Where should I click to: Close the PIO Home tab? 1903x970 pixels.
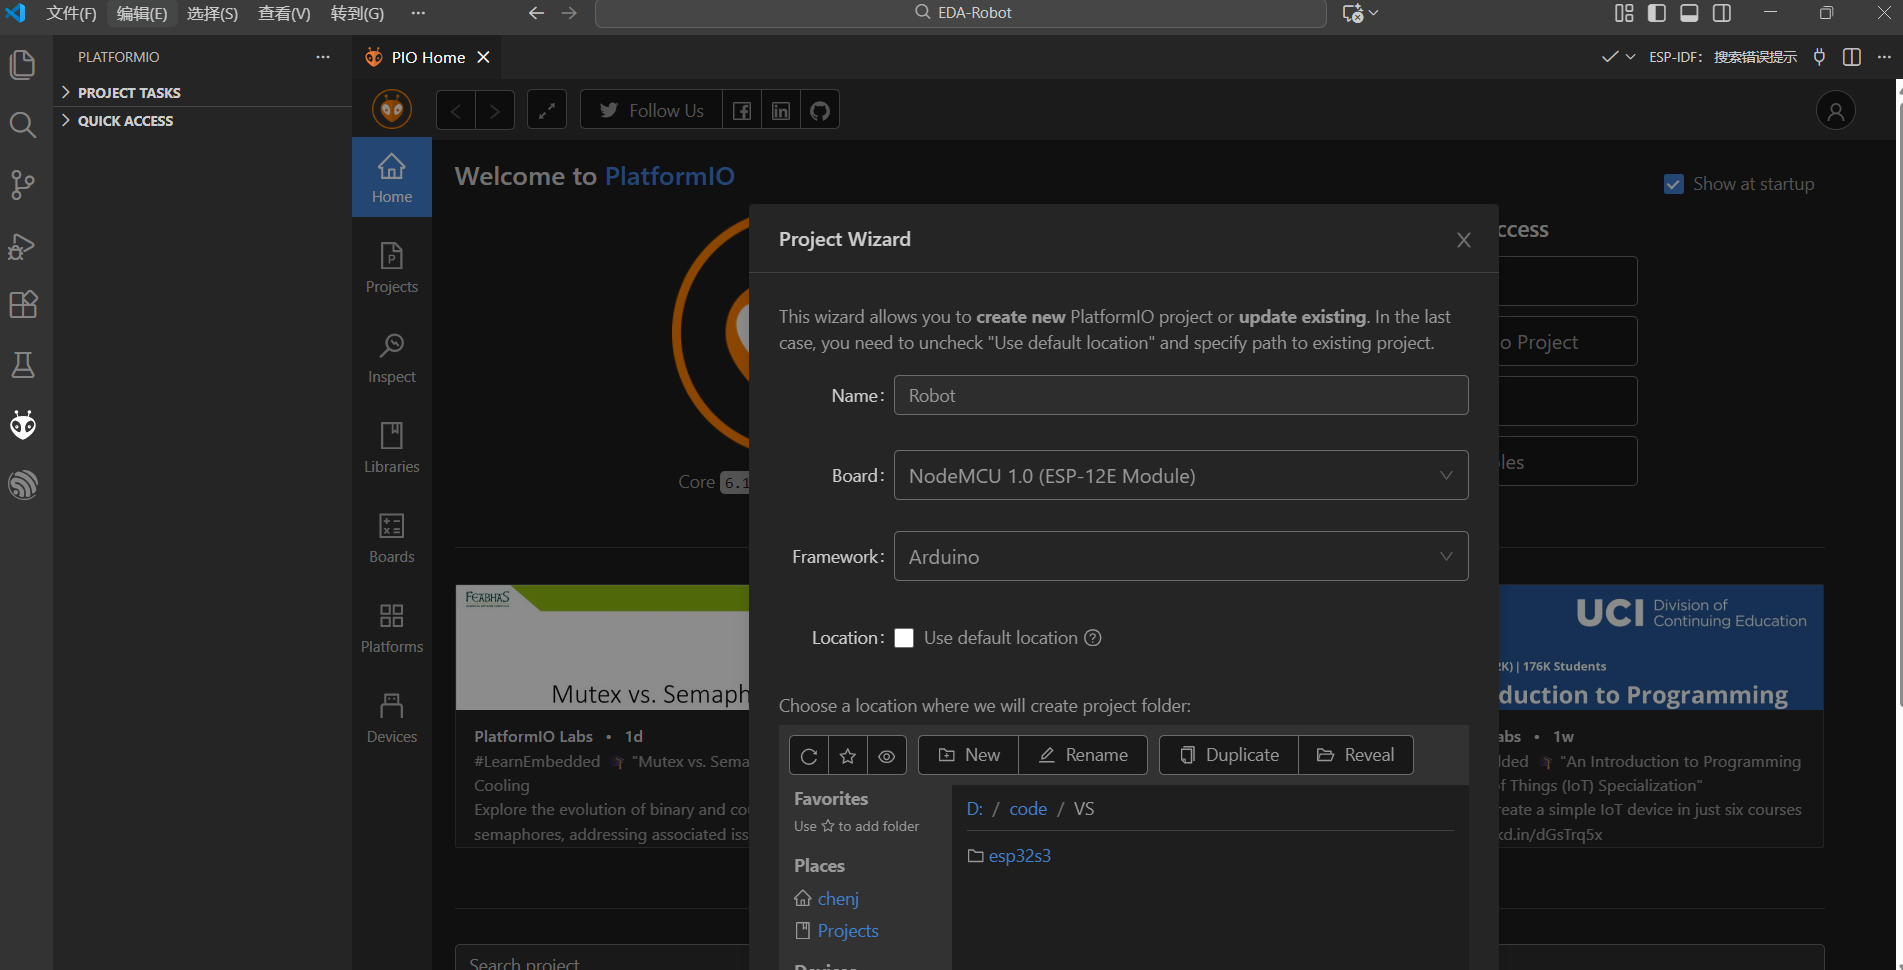tap(483, 57)
